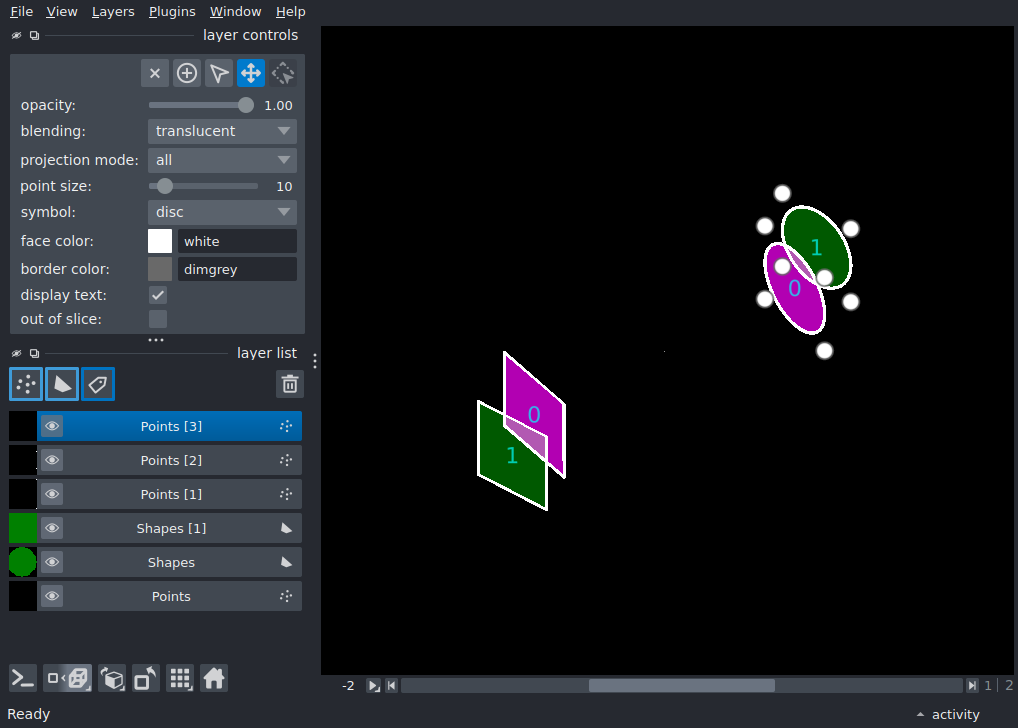The height and width of the screenshot is (728, 1018).
Task: Click the face color text field
Action: click(237, 241)
